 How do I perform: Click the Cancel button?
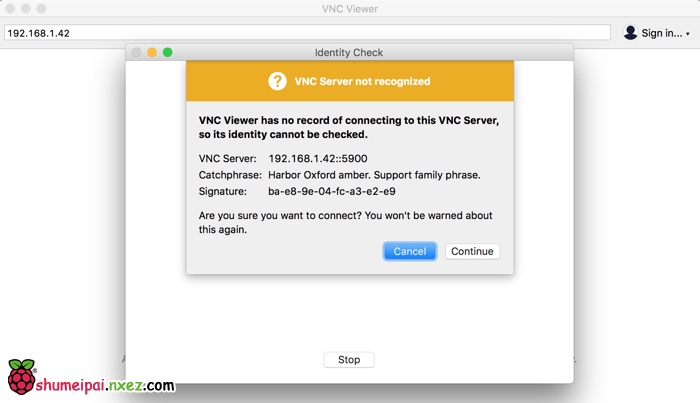409,251
